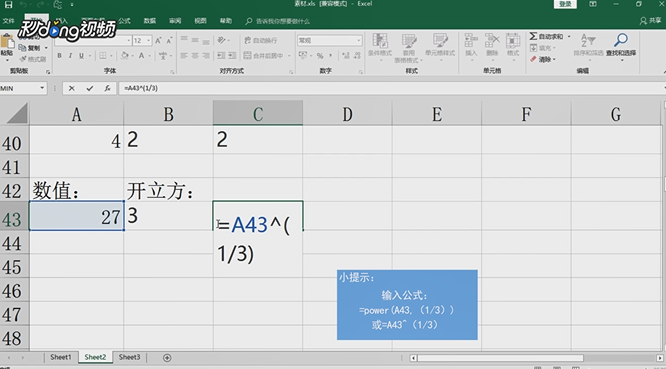This screenshot has width=666, height=369.
Task: Switch to the View (视图) tab
Action: point(200,21)
